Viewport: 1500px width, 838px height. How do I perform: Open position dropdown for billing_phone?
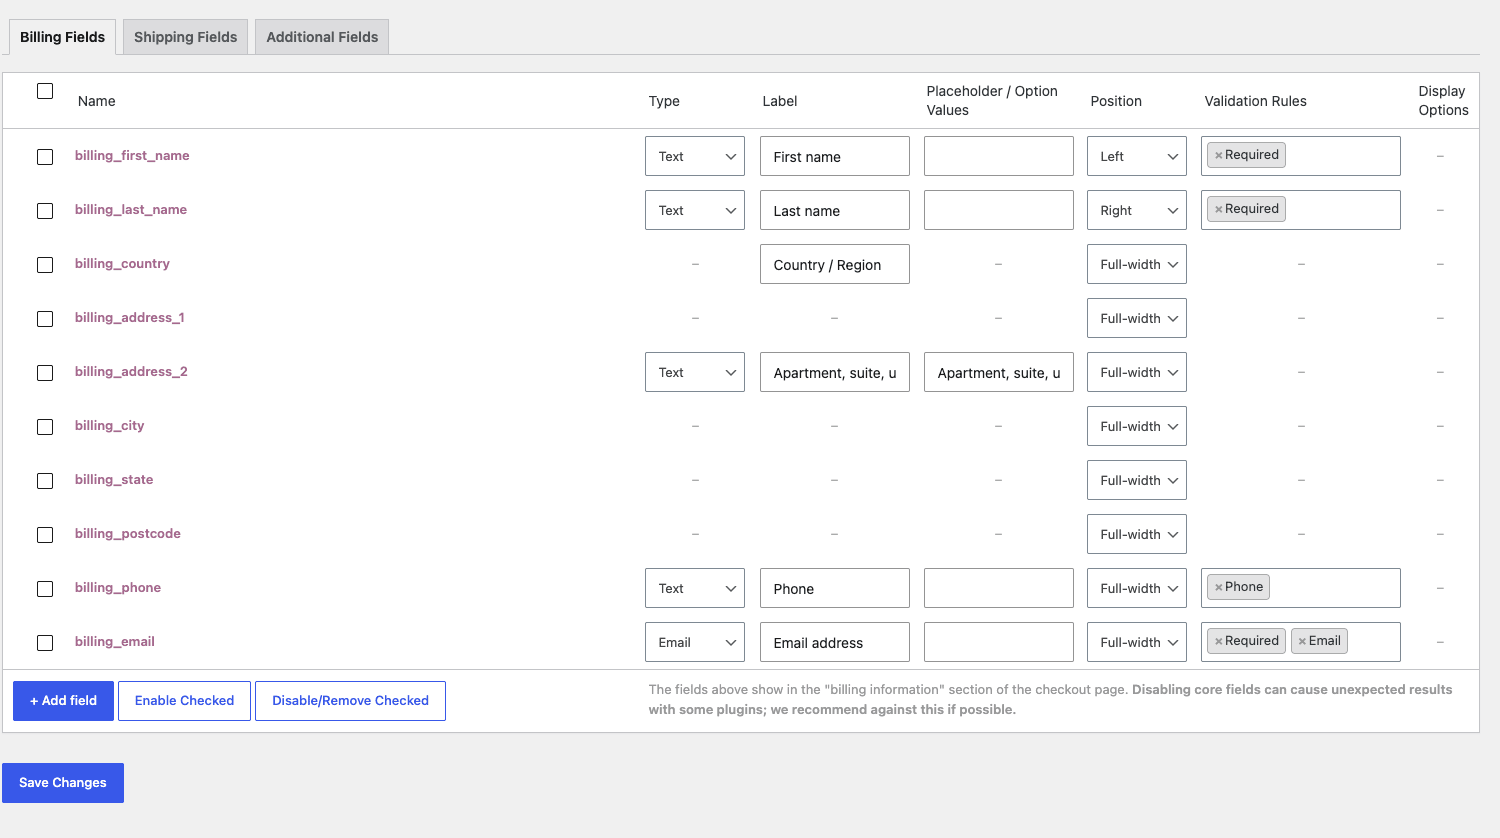coord(1137,588)
